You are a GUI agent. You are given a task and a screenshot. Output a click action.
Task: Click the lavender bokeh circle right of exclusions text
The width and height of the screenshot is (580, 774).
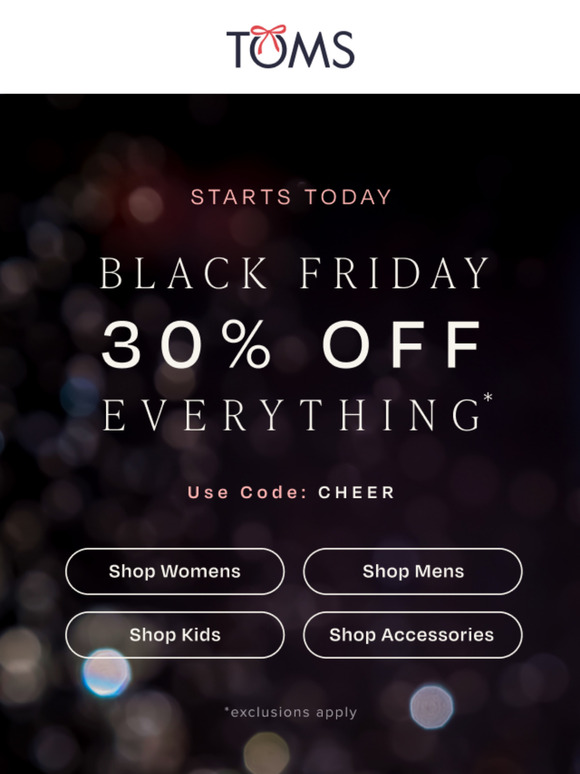pyautogui.click(x=431, y=707)
